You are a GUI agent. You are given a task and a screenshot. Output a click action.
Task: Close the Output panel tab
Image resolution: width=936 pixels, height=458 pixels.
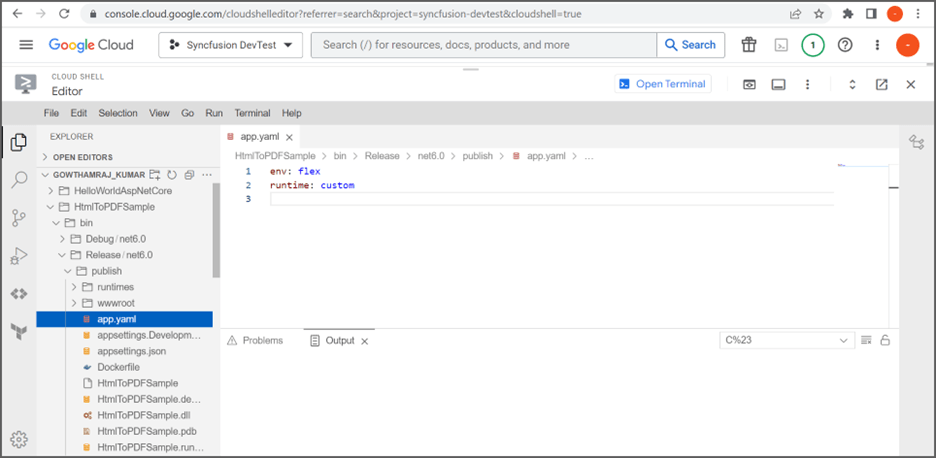tap(365, 341)
